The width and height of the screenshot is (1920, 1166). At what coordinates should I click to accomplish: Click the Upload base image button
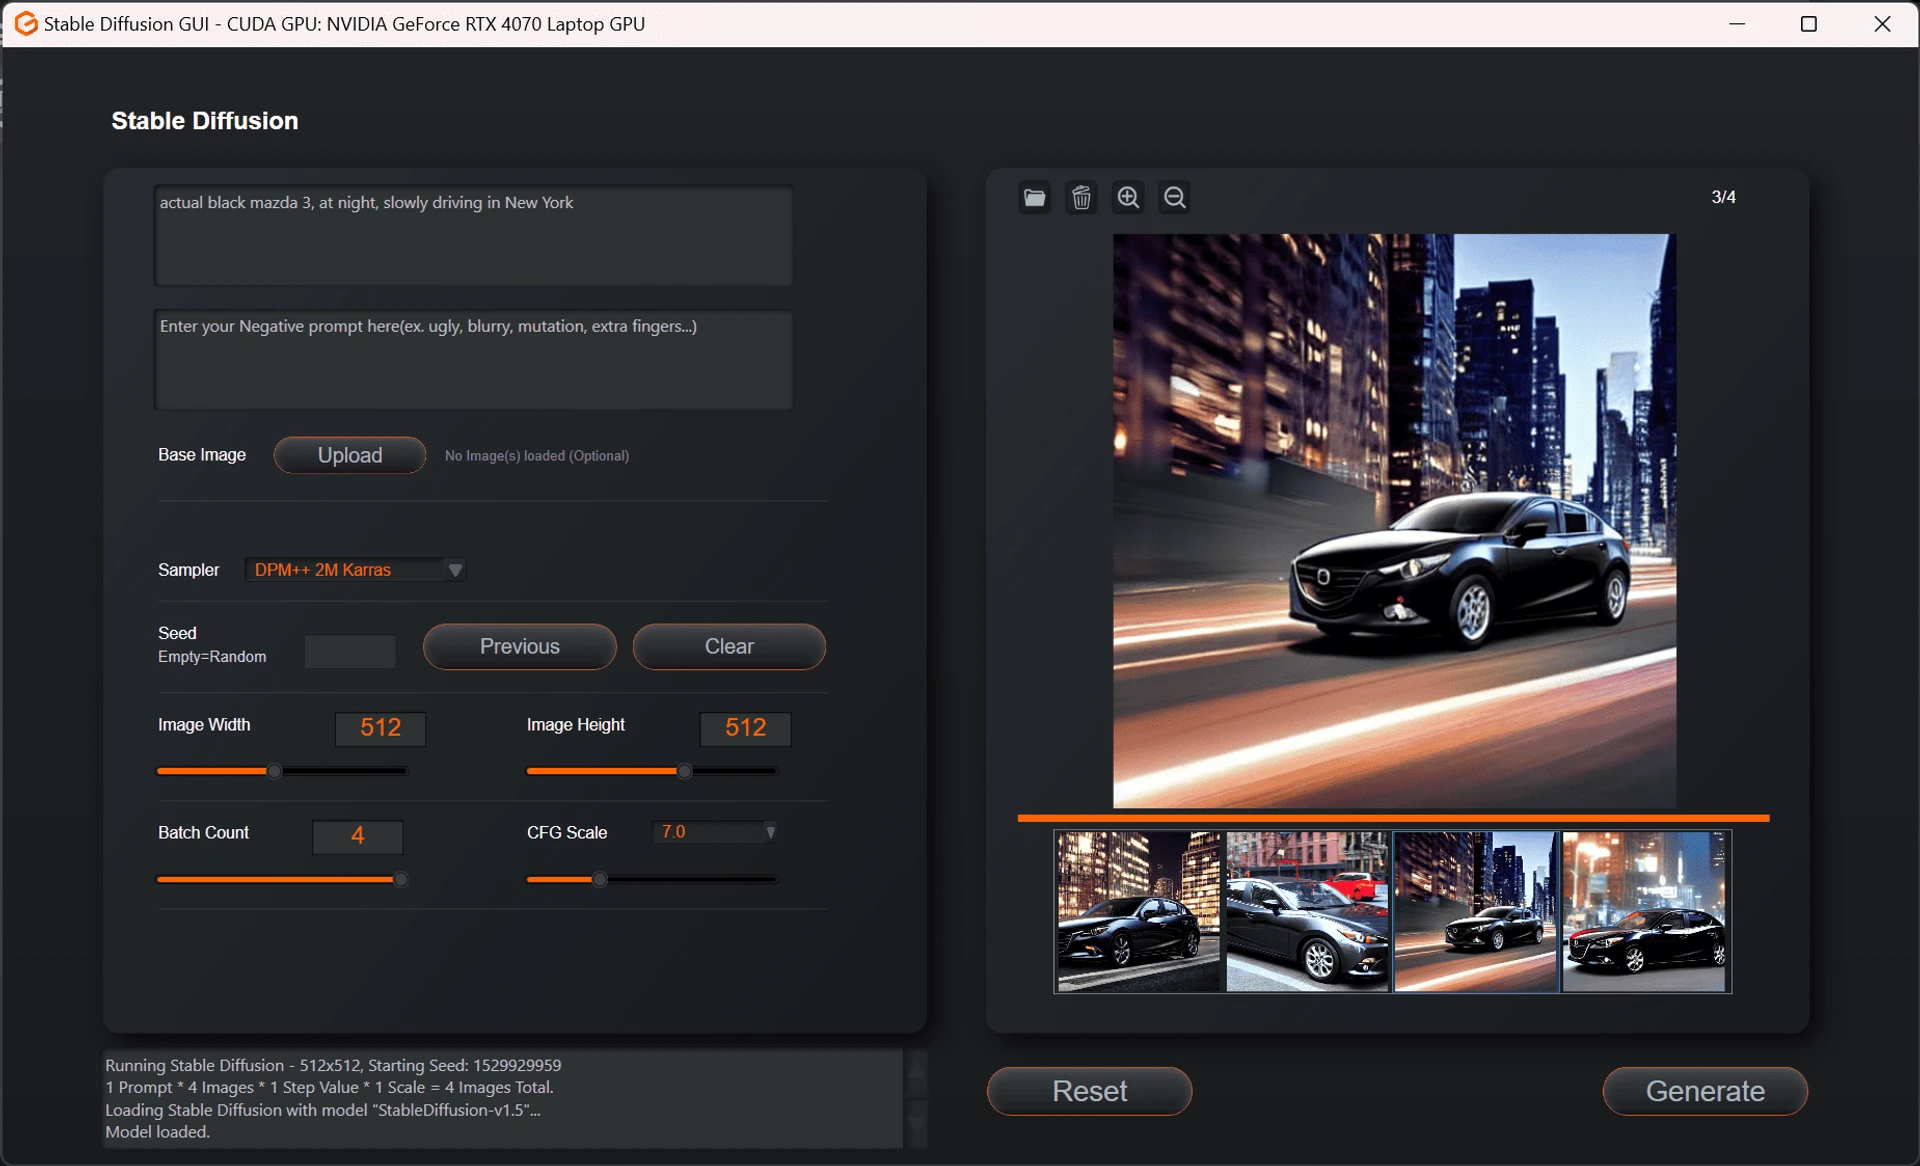(350, 455)
